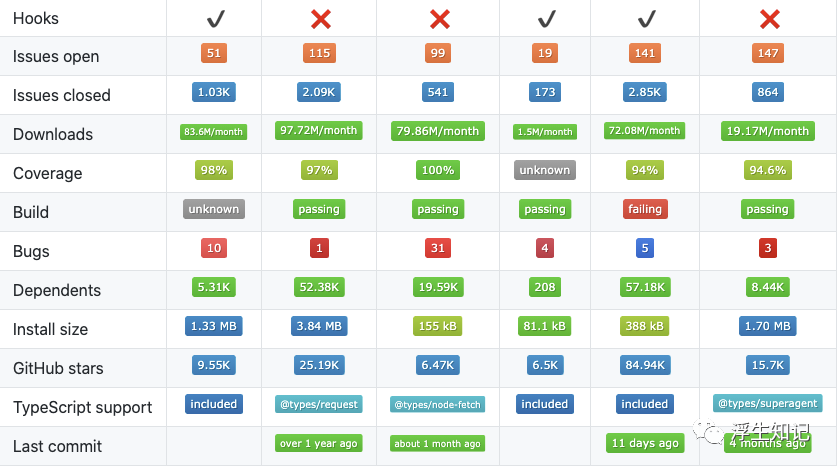
Task: Open the 51 issues open badge
Action: (x=212, y=54)
